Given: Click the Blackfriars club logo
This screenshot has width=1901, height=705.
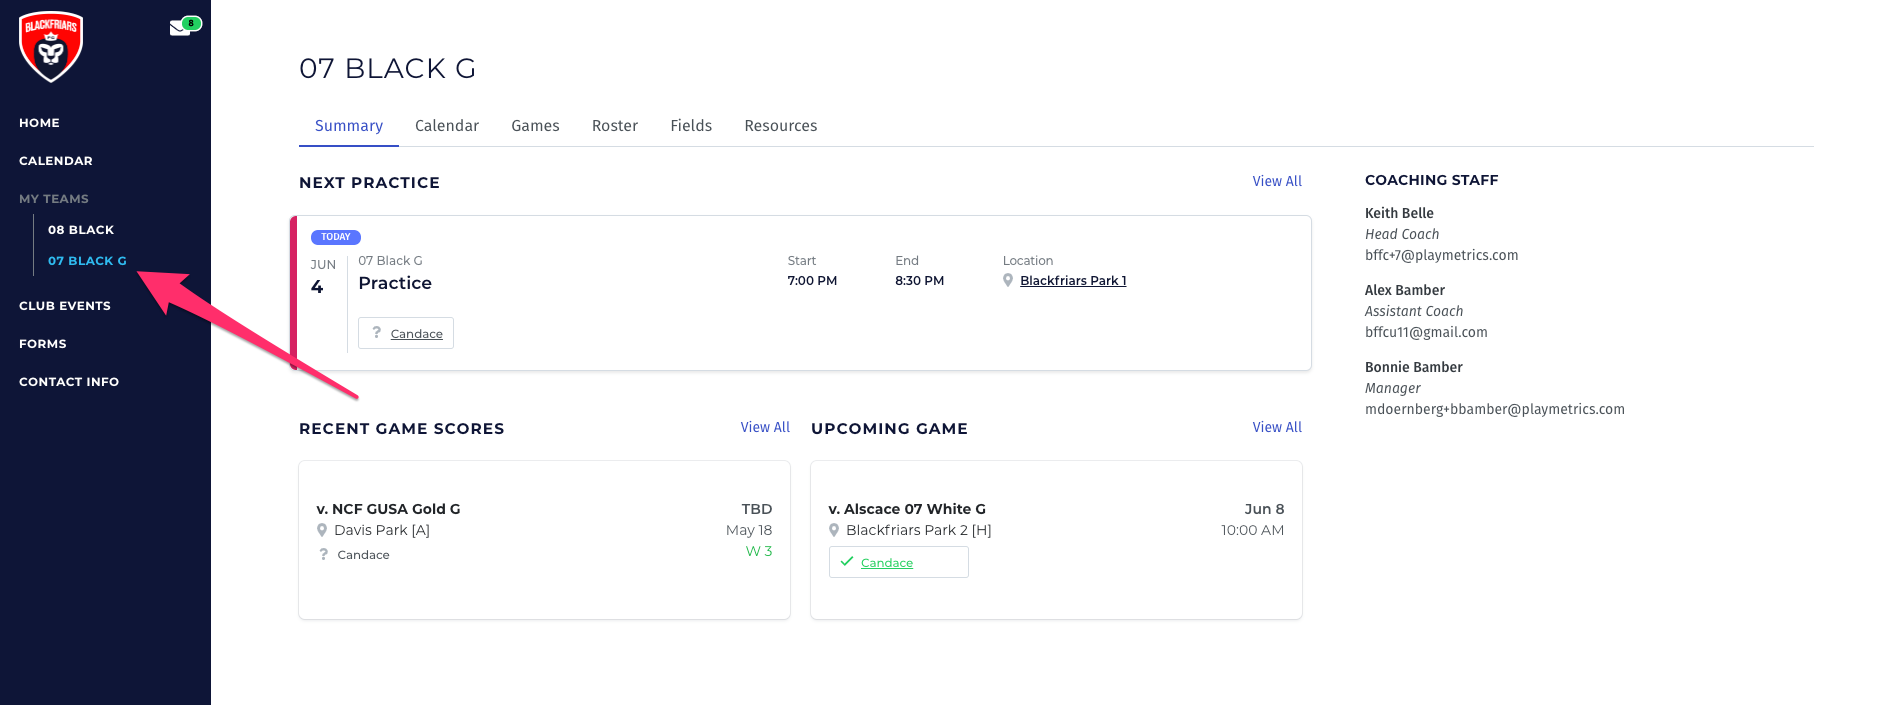Looking at the screenshot, I should [51, 47].
